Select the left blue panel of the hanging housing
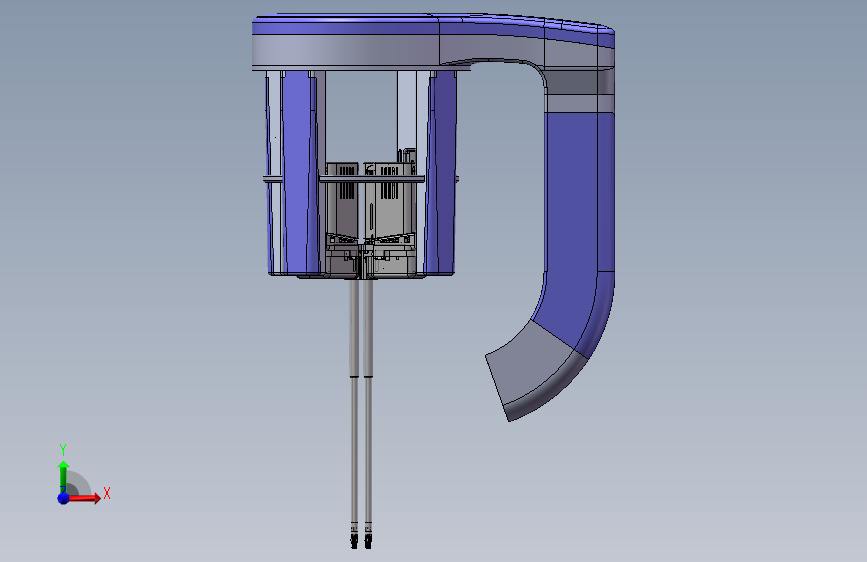Viewport: 867px width, 562px height. pos(297,173)
